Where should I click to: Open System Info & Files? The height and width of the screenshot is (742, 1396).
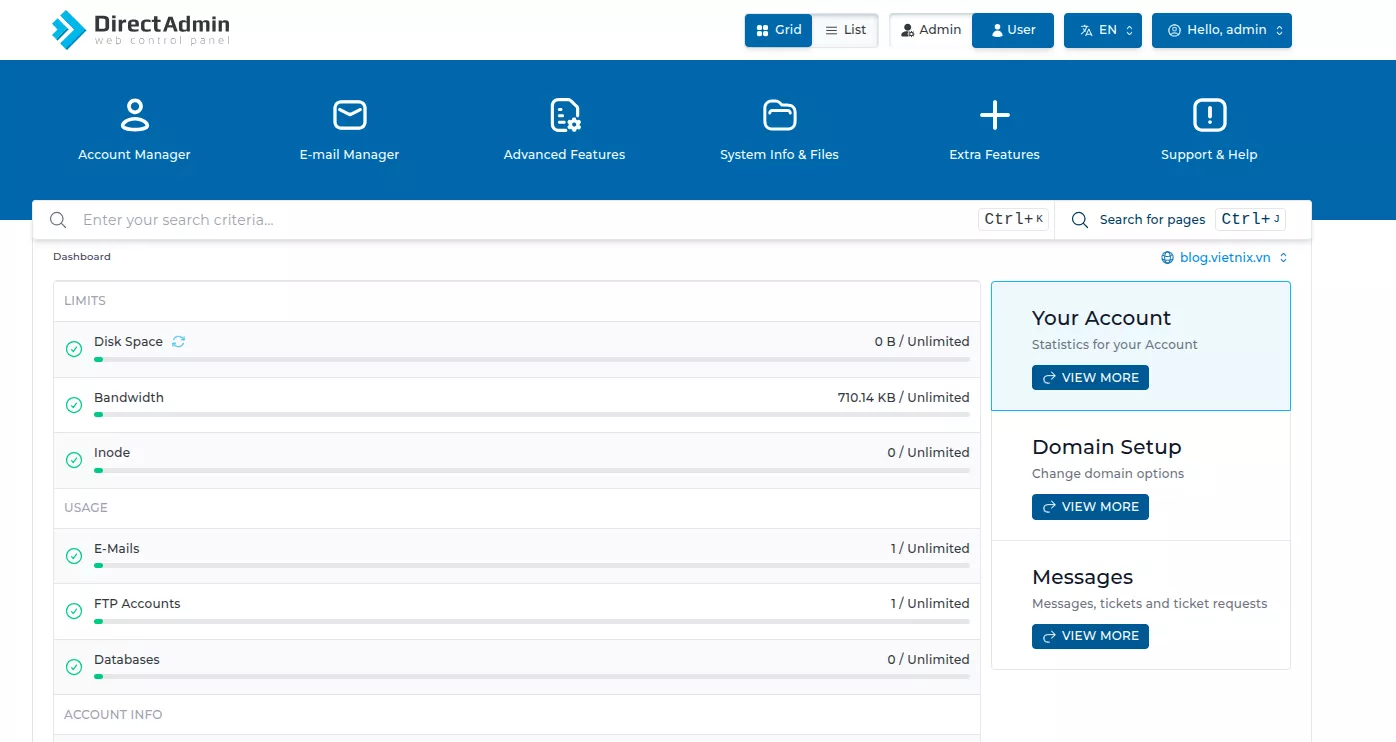[x=779, y=128]
